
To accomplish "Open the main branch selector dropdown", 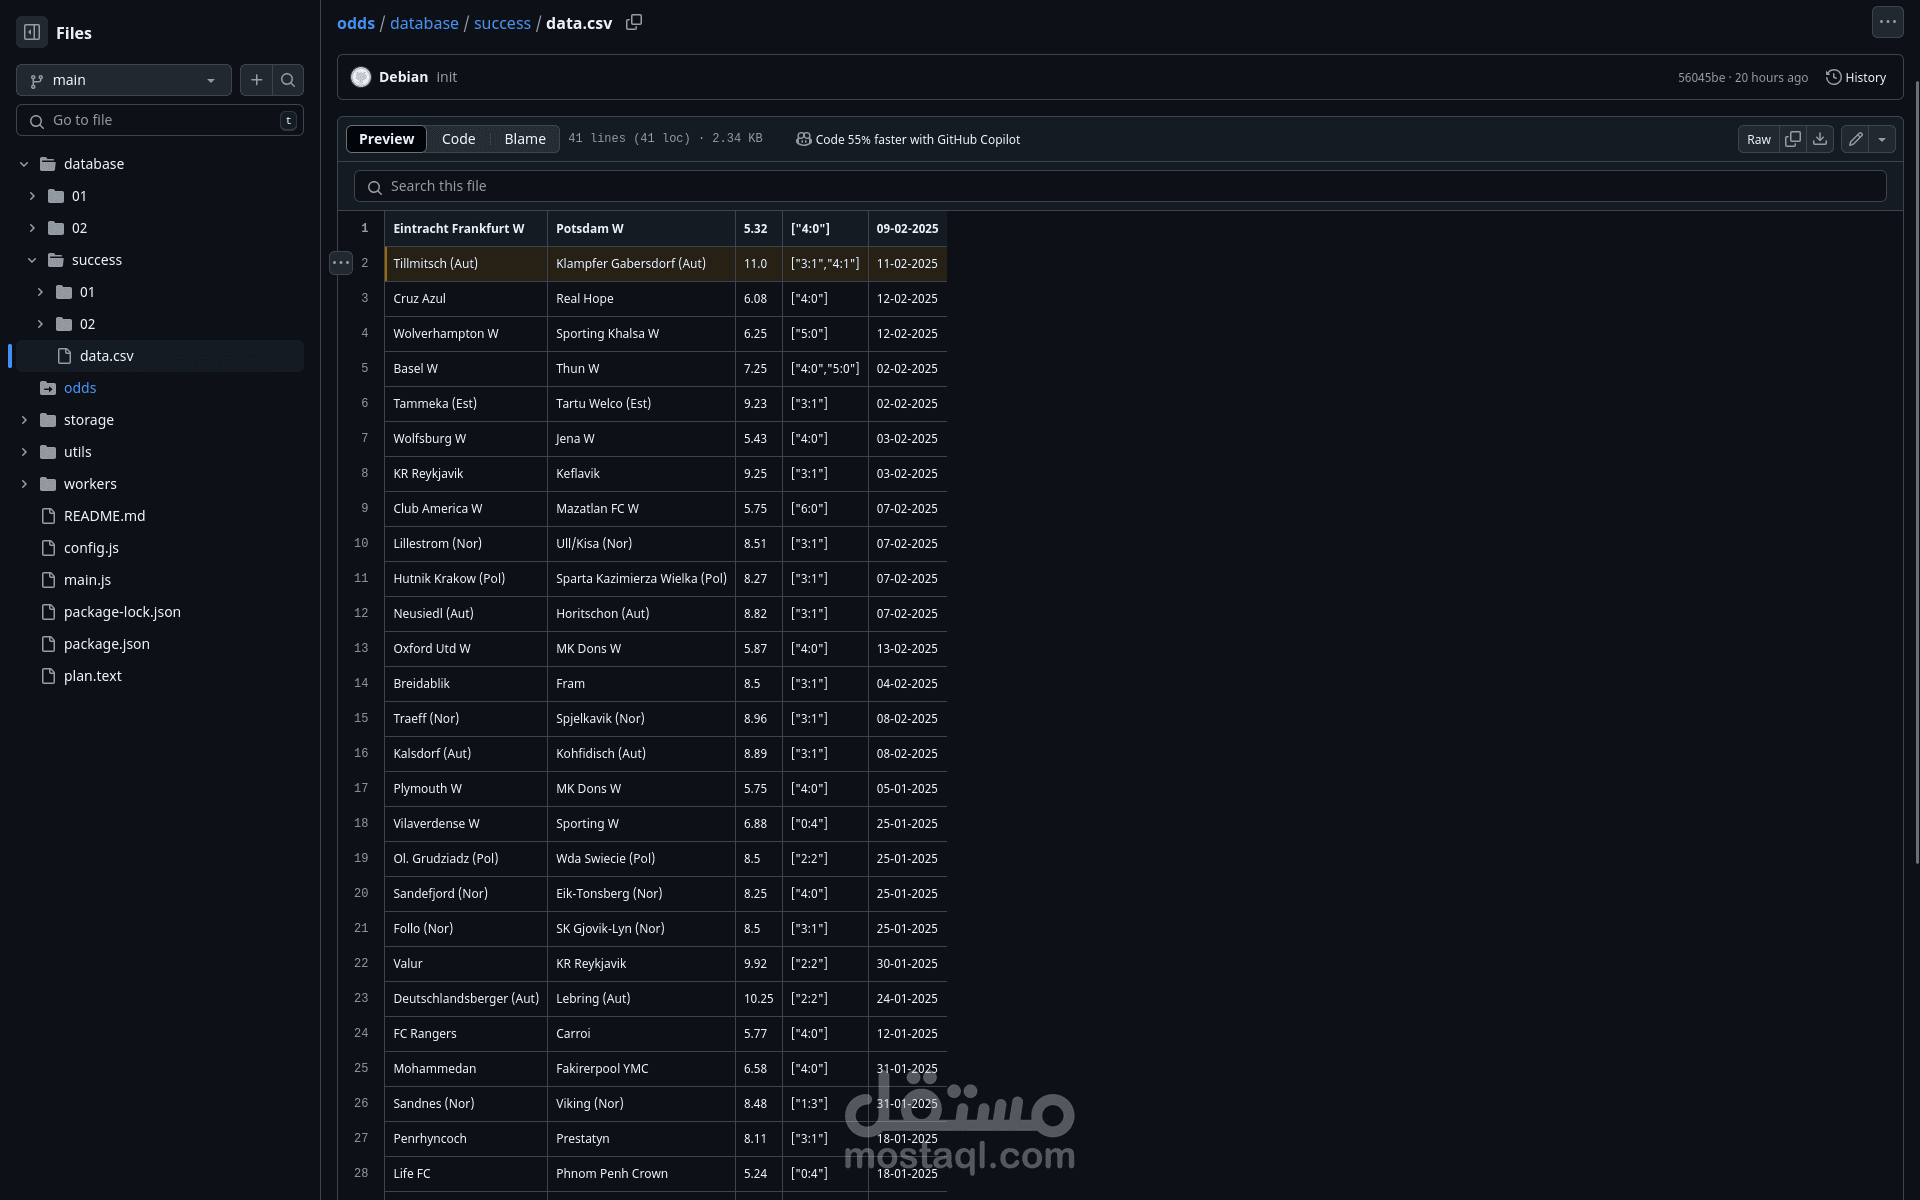I will point(123,80).
